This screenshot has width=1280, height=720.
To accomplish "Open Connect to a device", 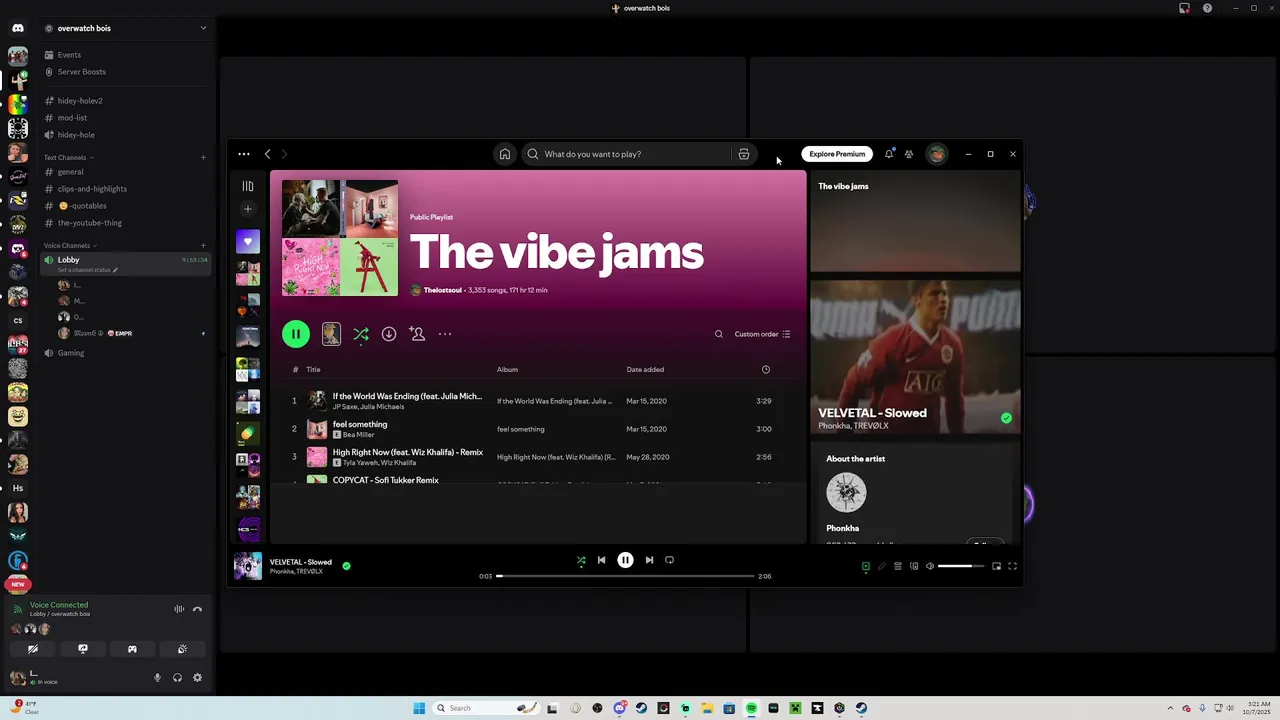I will 914,566.
